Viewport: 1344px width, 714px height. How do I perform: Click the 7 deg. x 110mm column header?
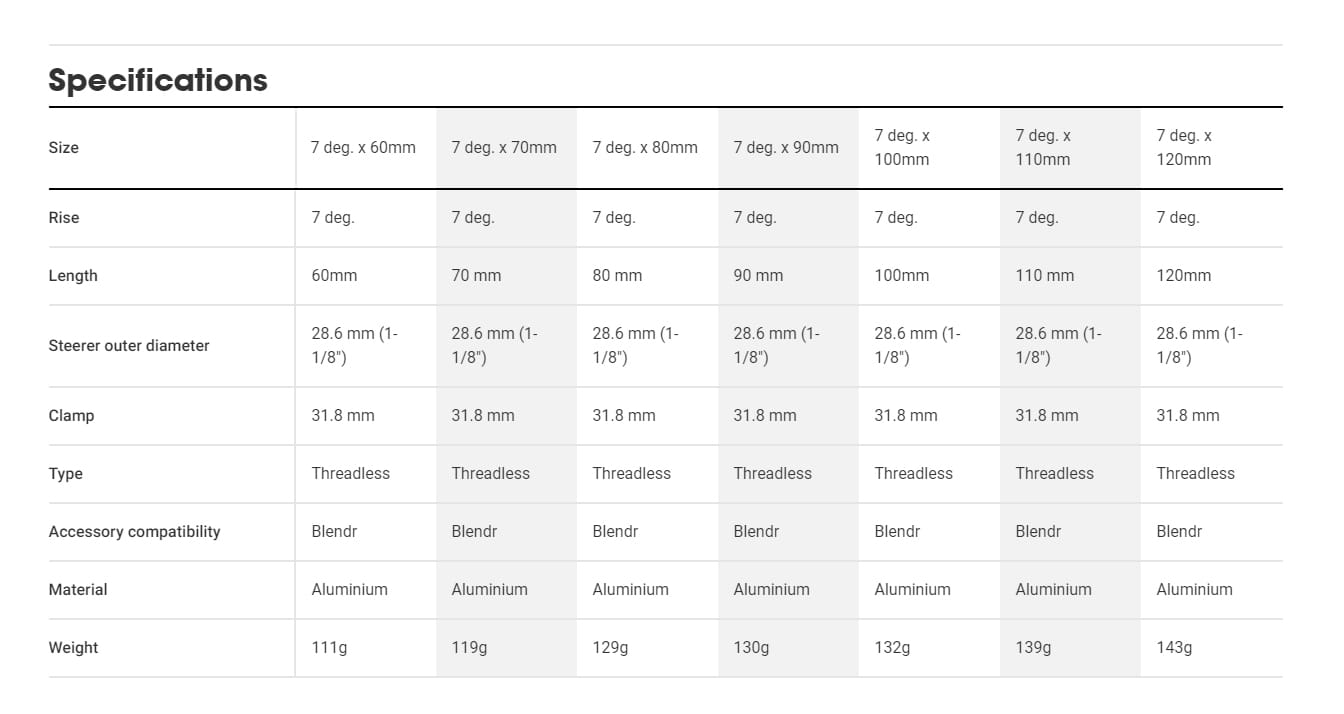(1043, 148)
